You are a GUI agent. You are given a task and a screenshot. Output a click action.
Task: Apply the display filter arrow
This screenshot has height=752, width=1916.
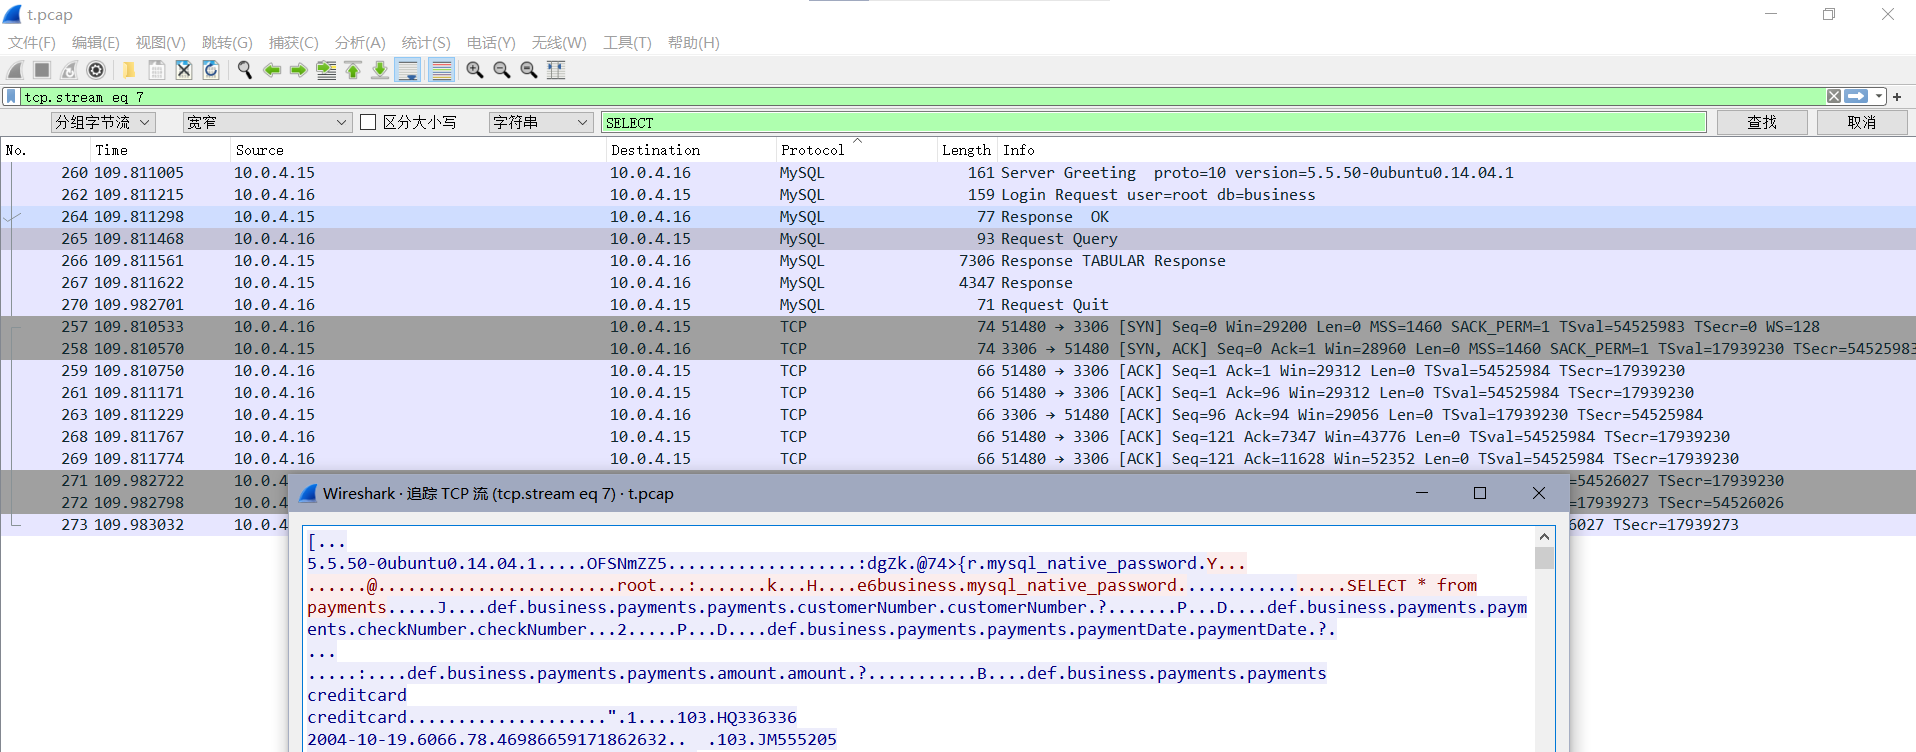point(1856,96)
